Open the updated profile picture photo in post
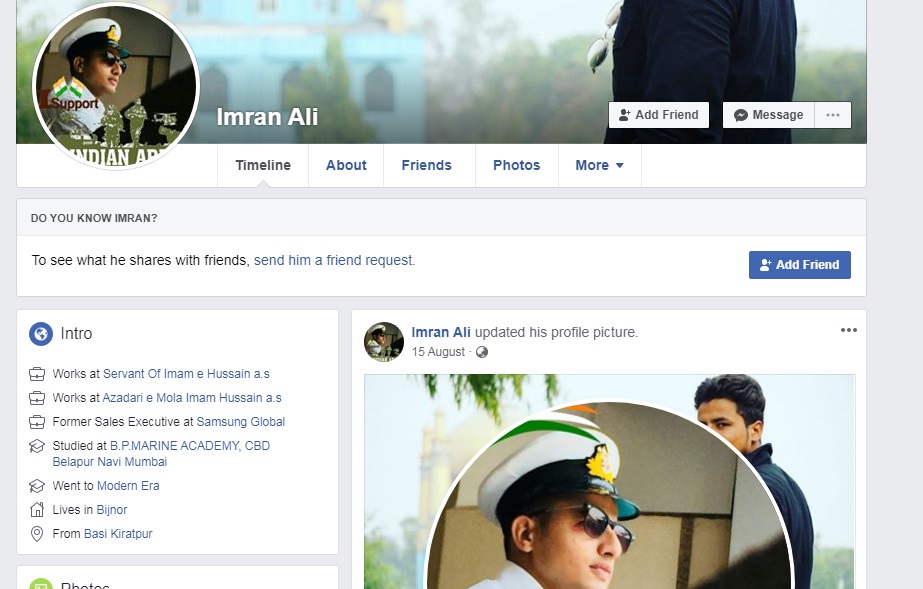Viewport: 923px width, 589px height. (609, 481)
